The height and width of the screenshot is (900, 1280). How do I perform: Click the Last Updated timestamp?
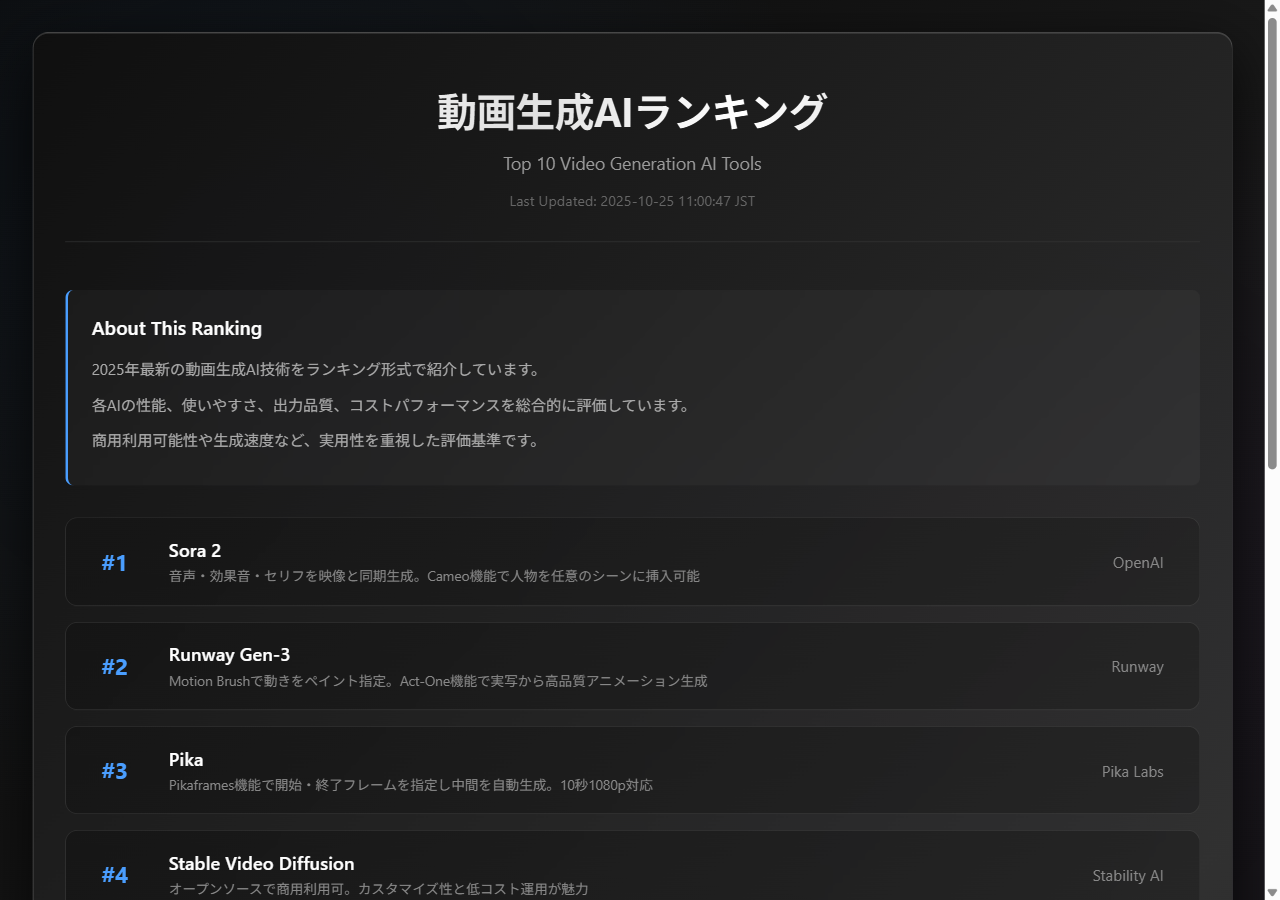(x=632, y=201)
